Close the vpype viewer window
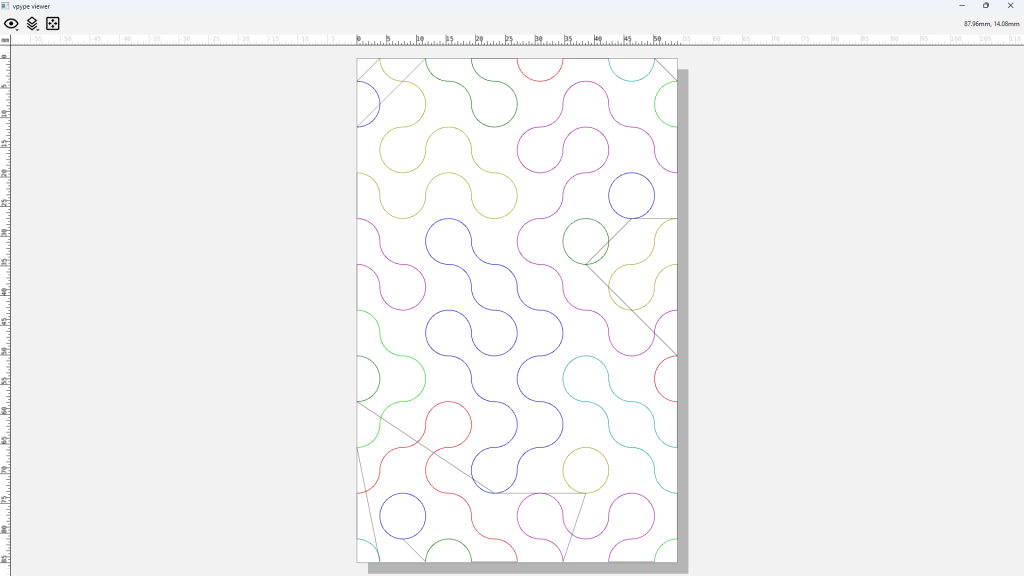 coord(1010,6)
